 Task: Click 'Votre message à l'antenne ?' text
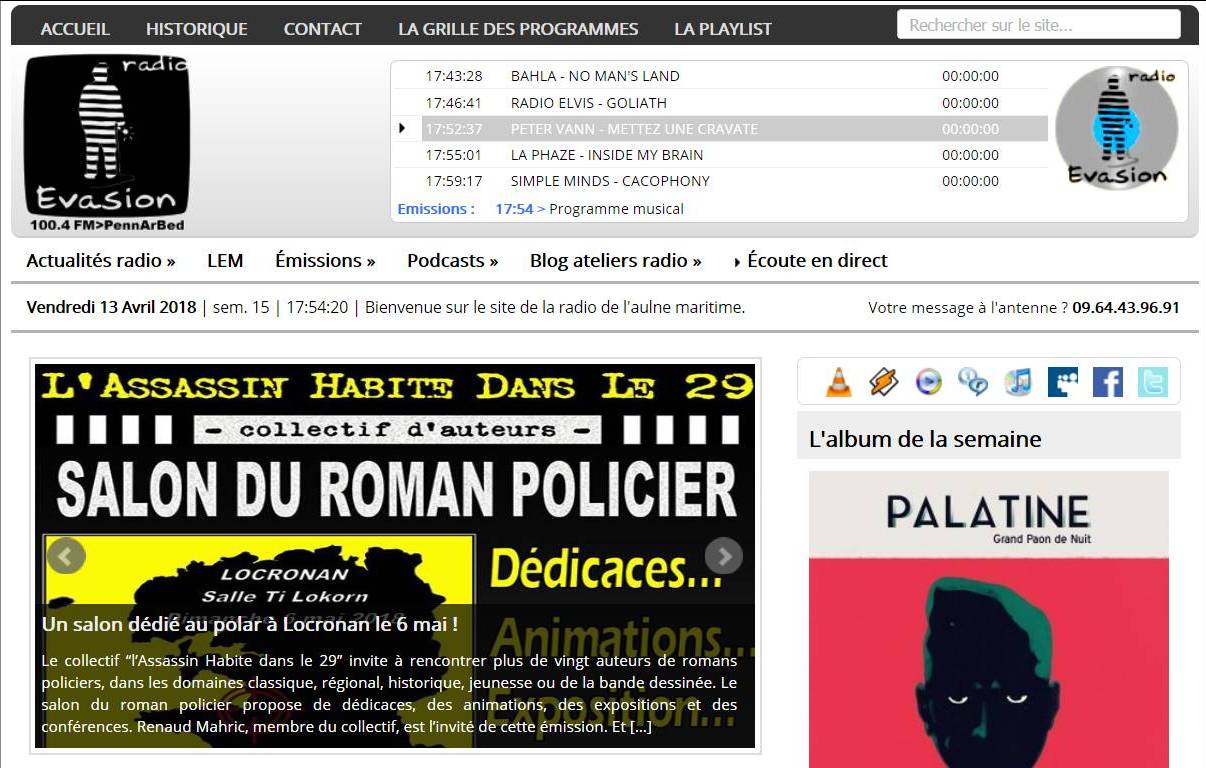(968, 307)
